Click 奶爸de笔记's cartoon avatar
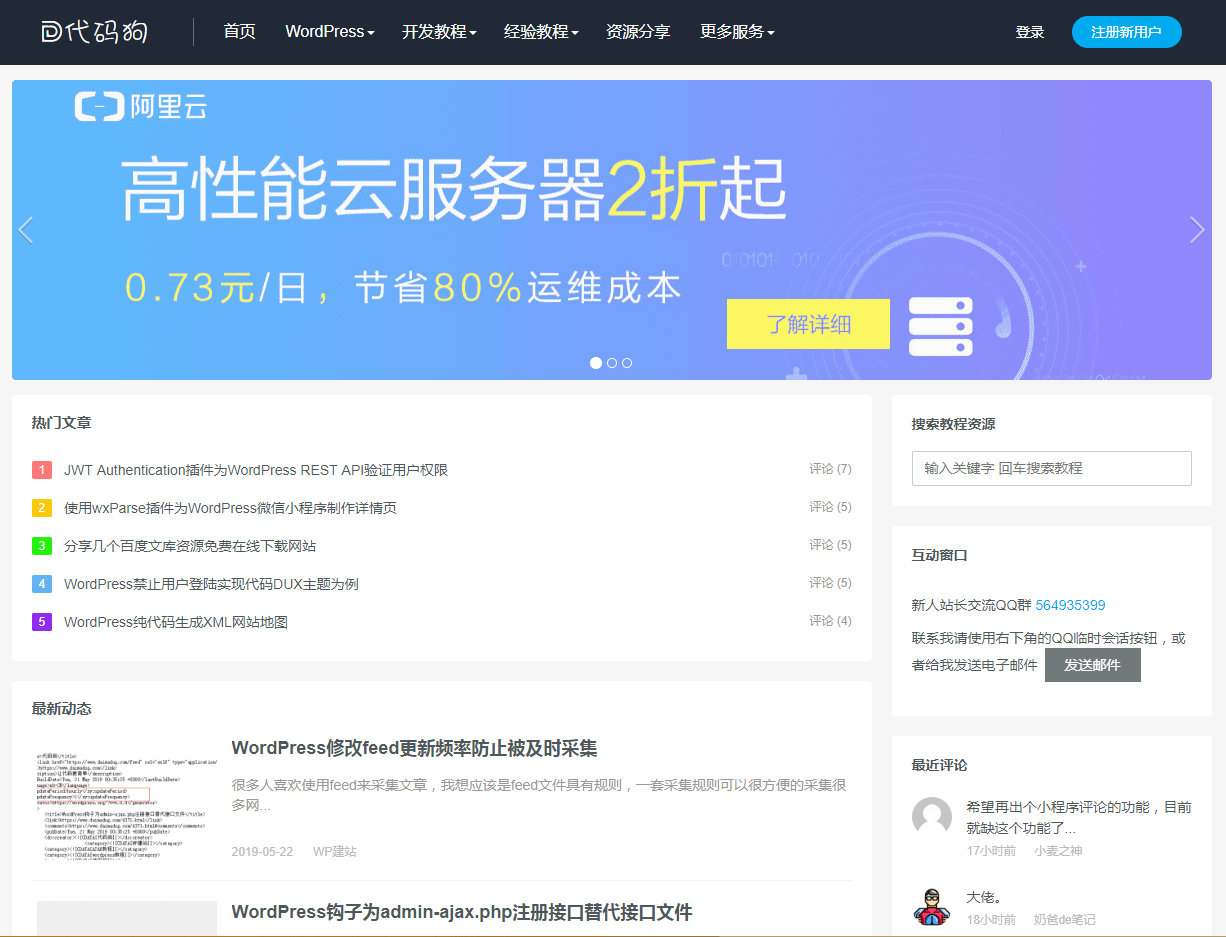 [x=932, y=908]
